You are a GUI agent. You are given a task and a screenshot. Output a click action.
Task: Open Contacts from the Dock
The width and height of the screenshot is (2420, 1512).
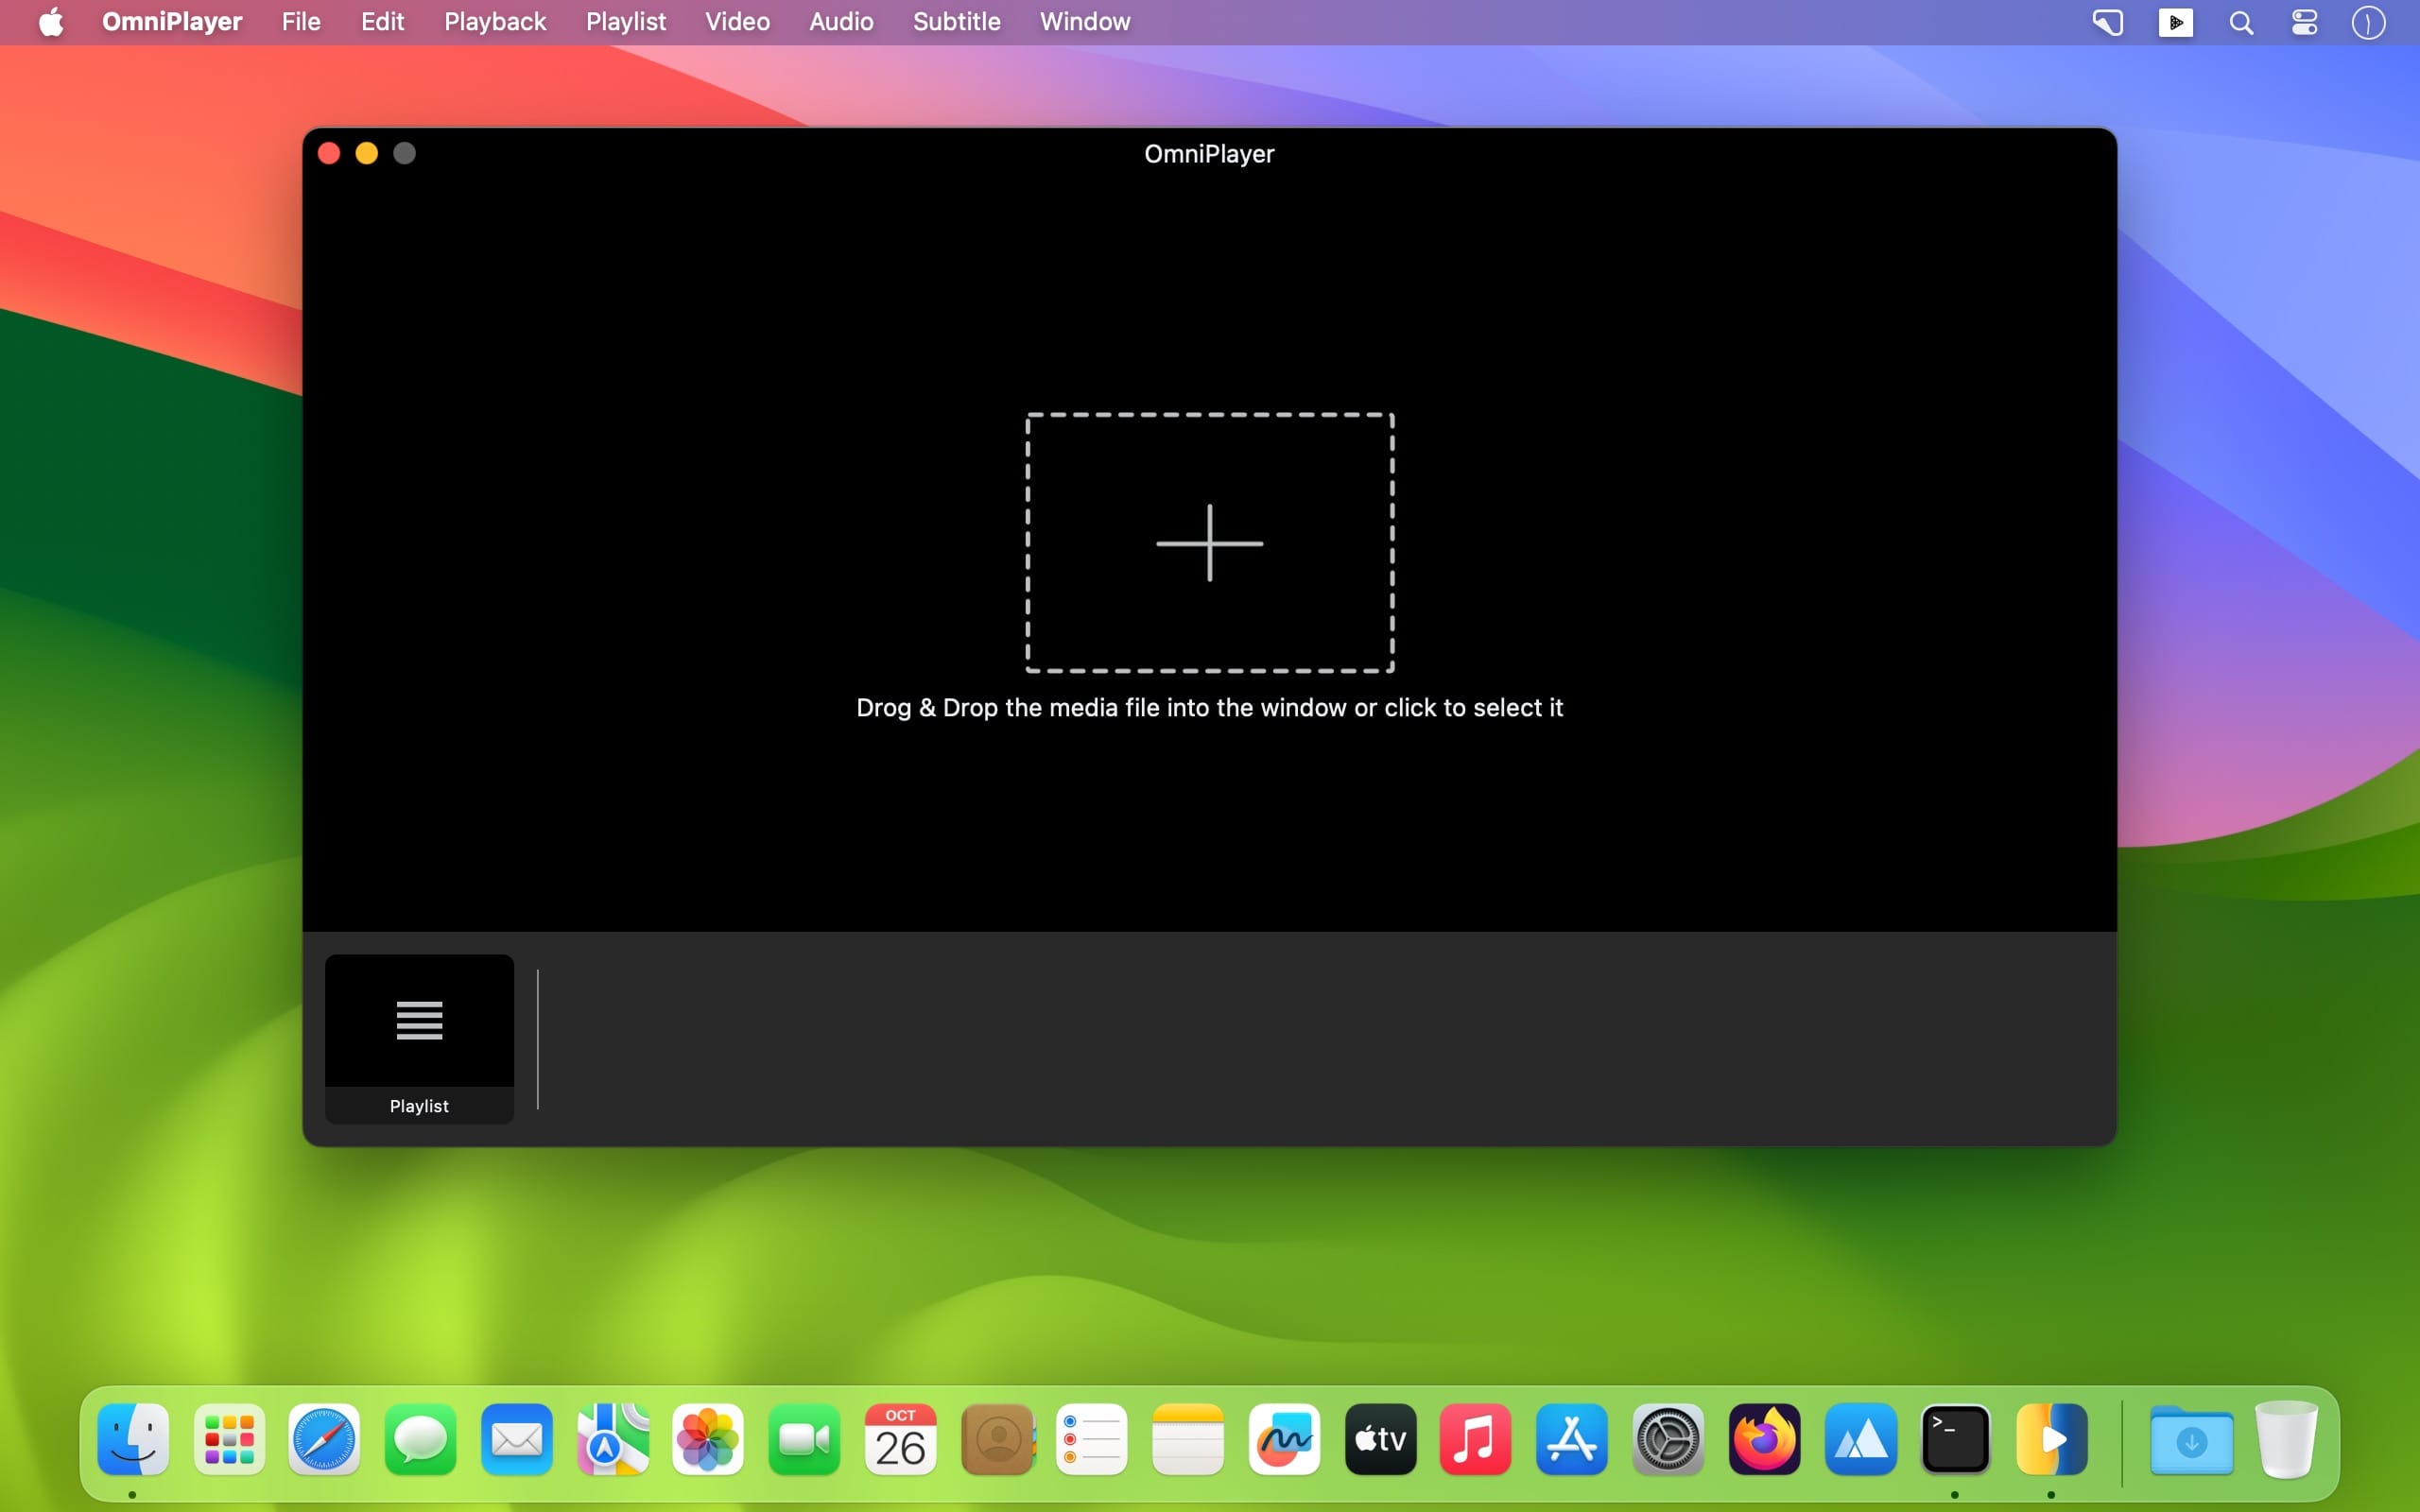[x=997, y=1440]
